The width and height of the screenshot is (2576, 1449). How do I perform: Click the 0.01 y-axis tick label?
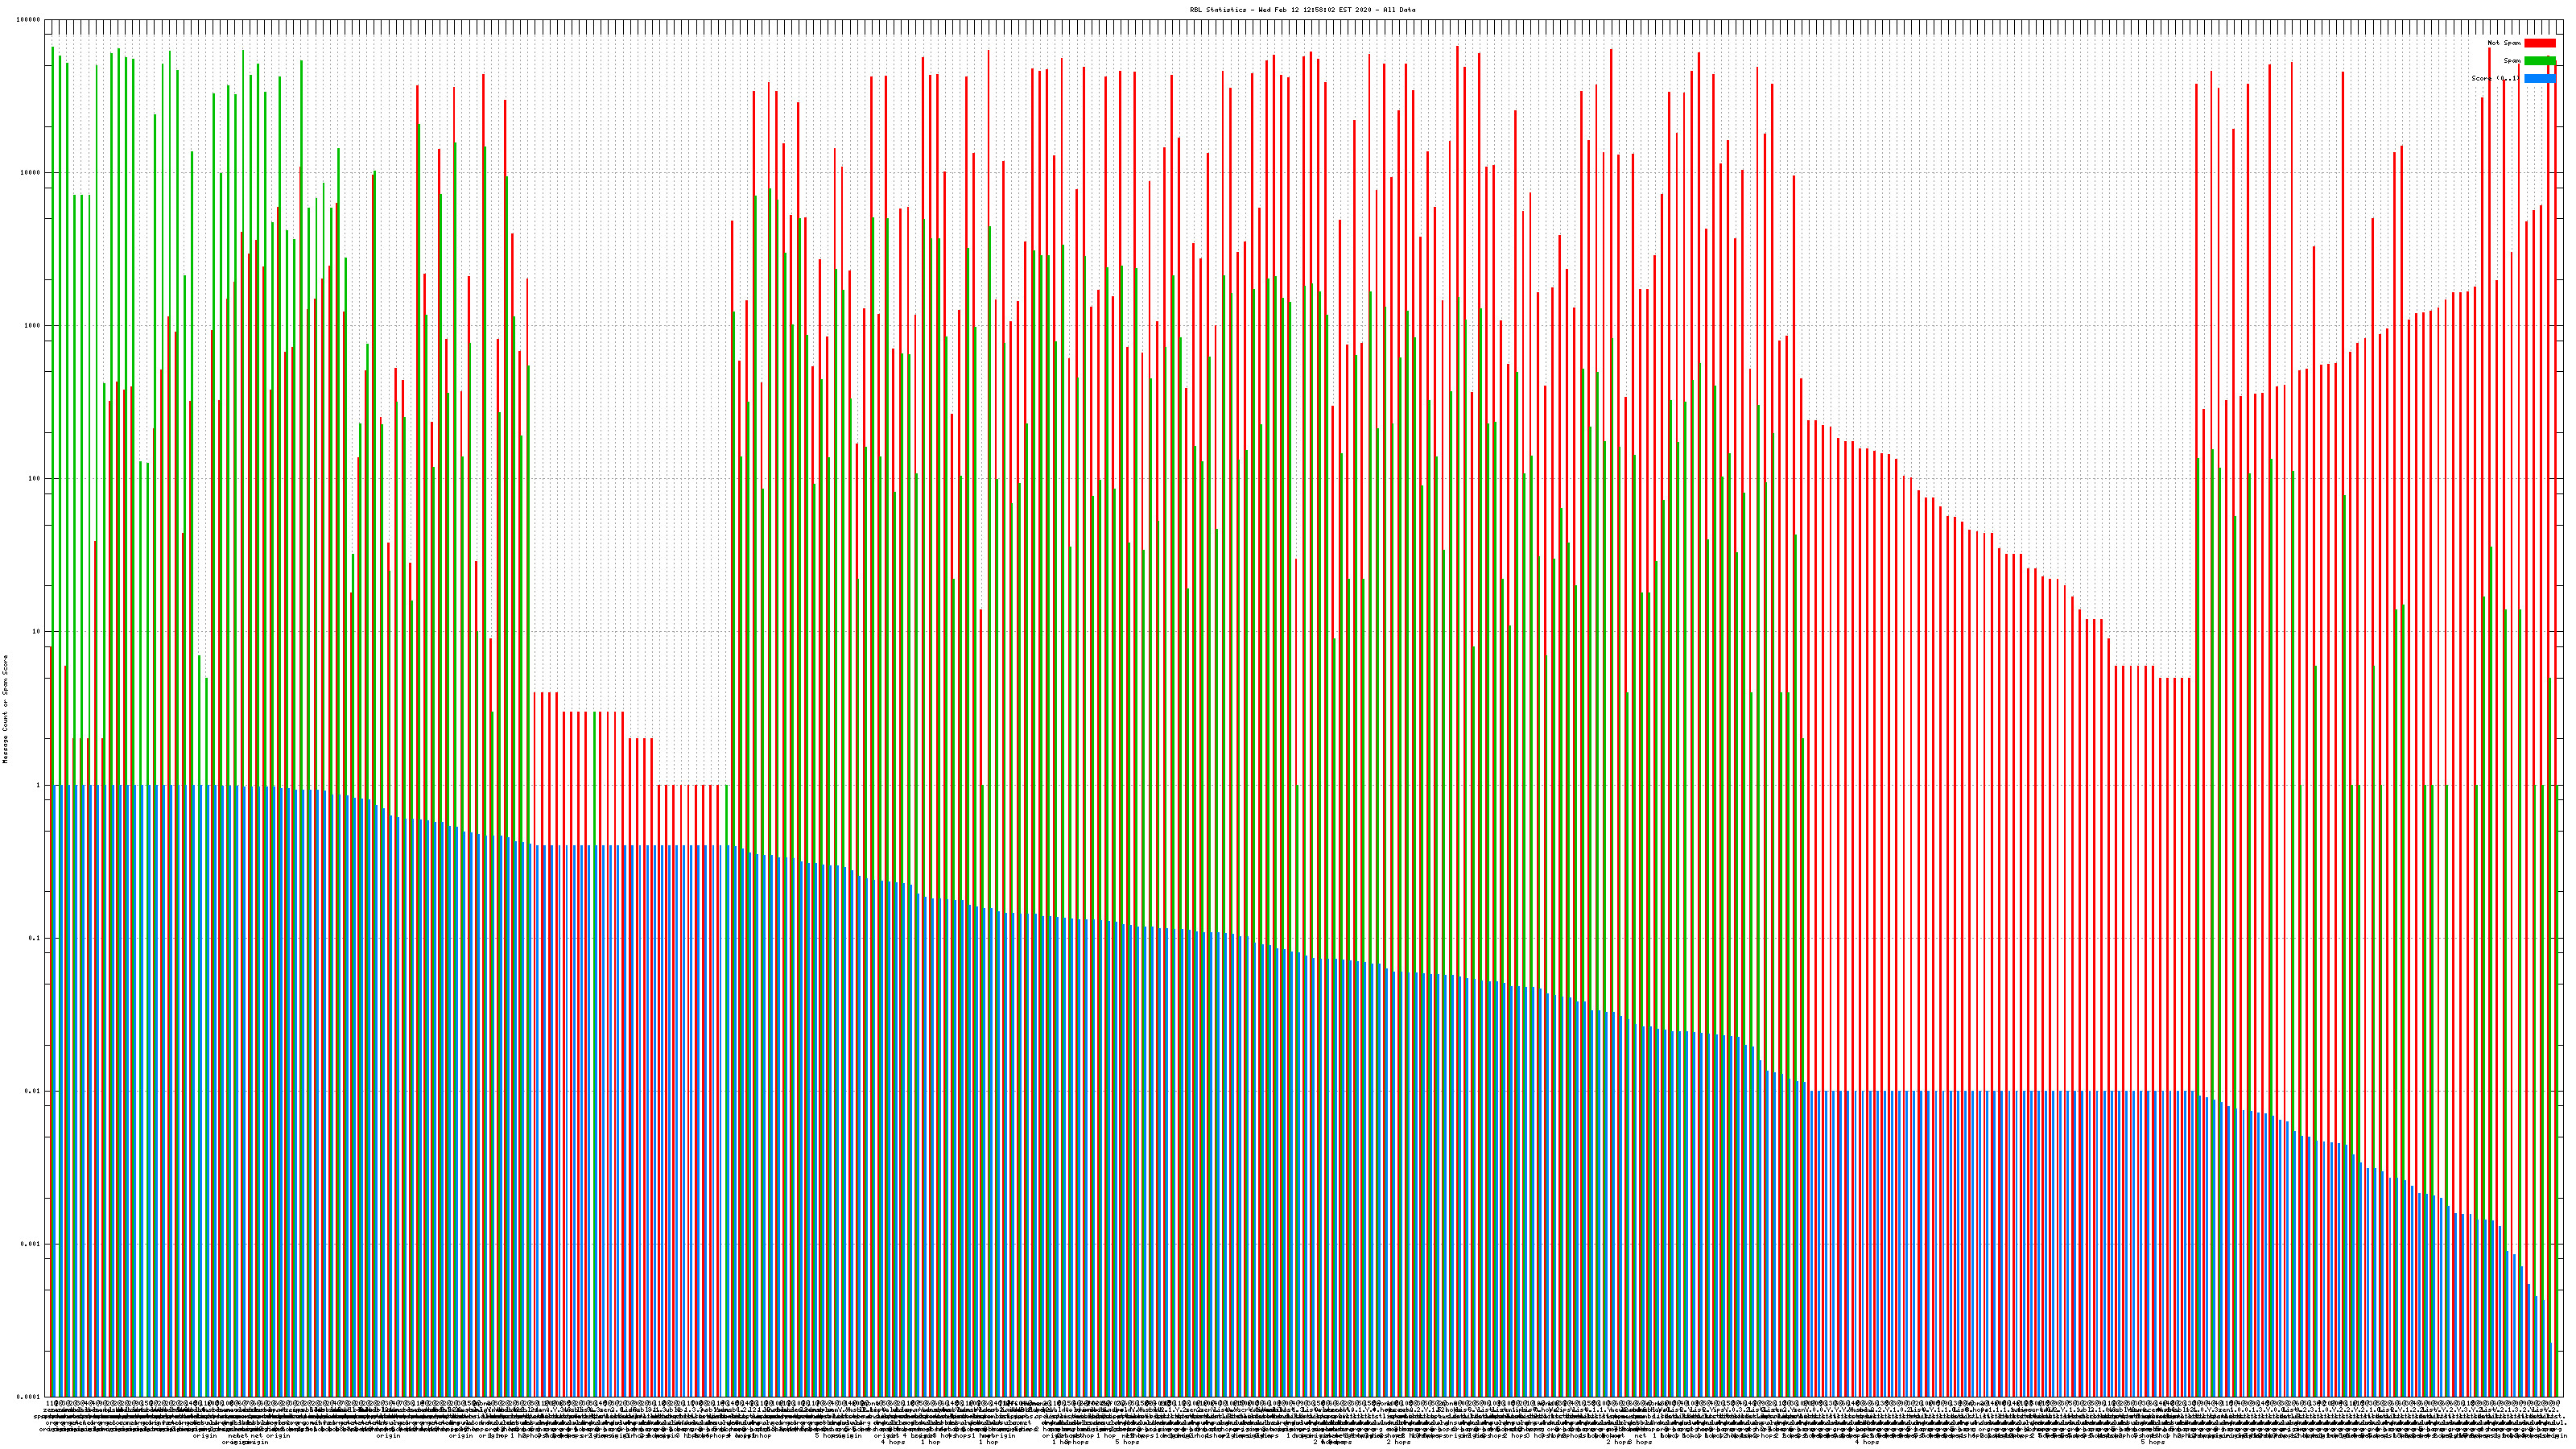32,1091
